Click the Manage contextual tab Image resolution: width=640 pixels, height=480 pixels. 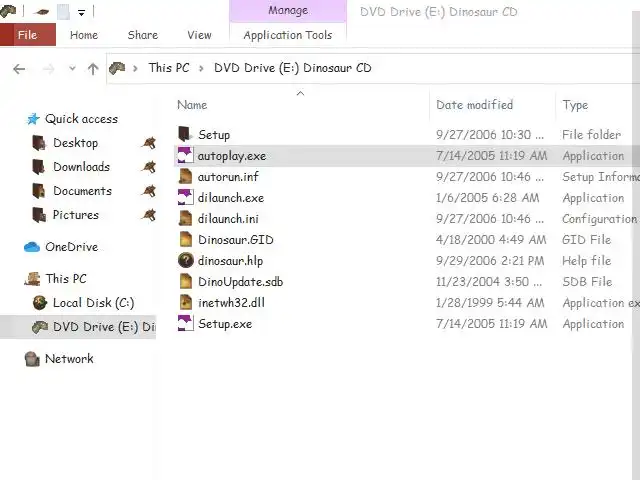pyautogui.click(x=288, y=11)
